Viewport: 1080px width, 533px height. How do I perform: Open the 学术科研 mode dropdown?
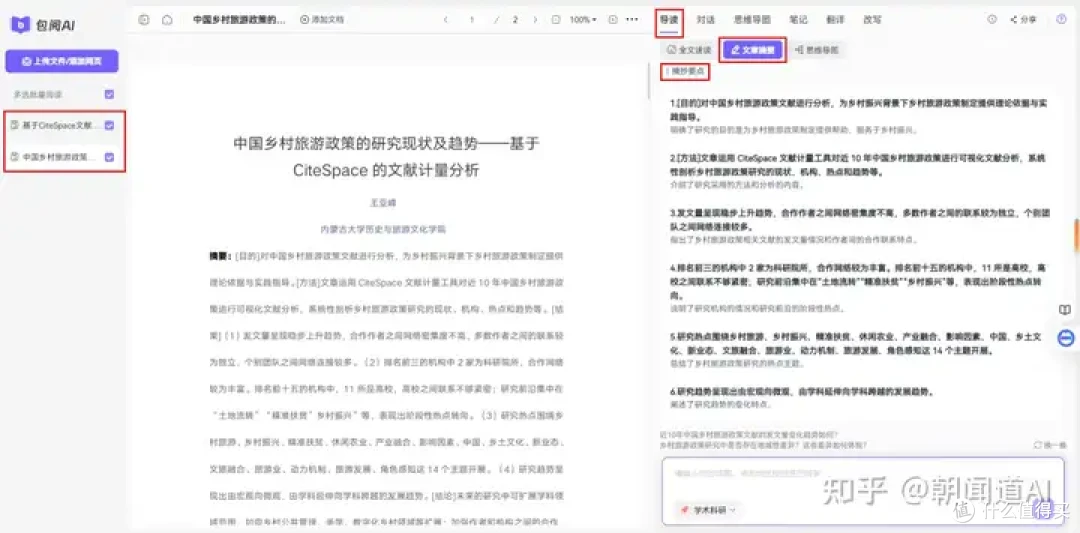[708, 510]
